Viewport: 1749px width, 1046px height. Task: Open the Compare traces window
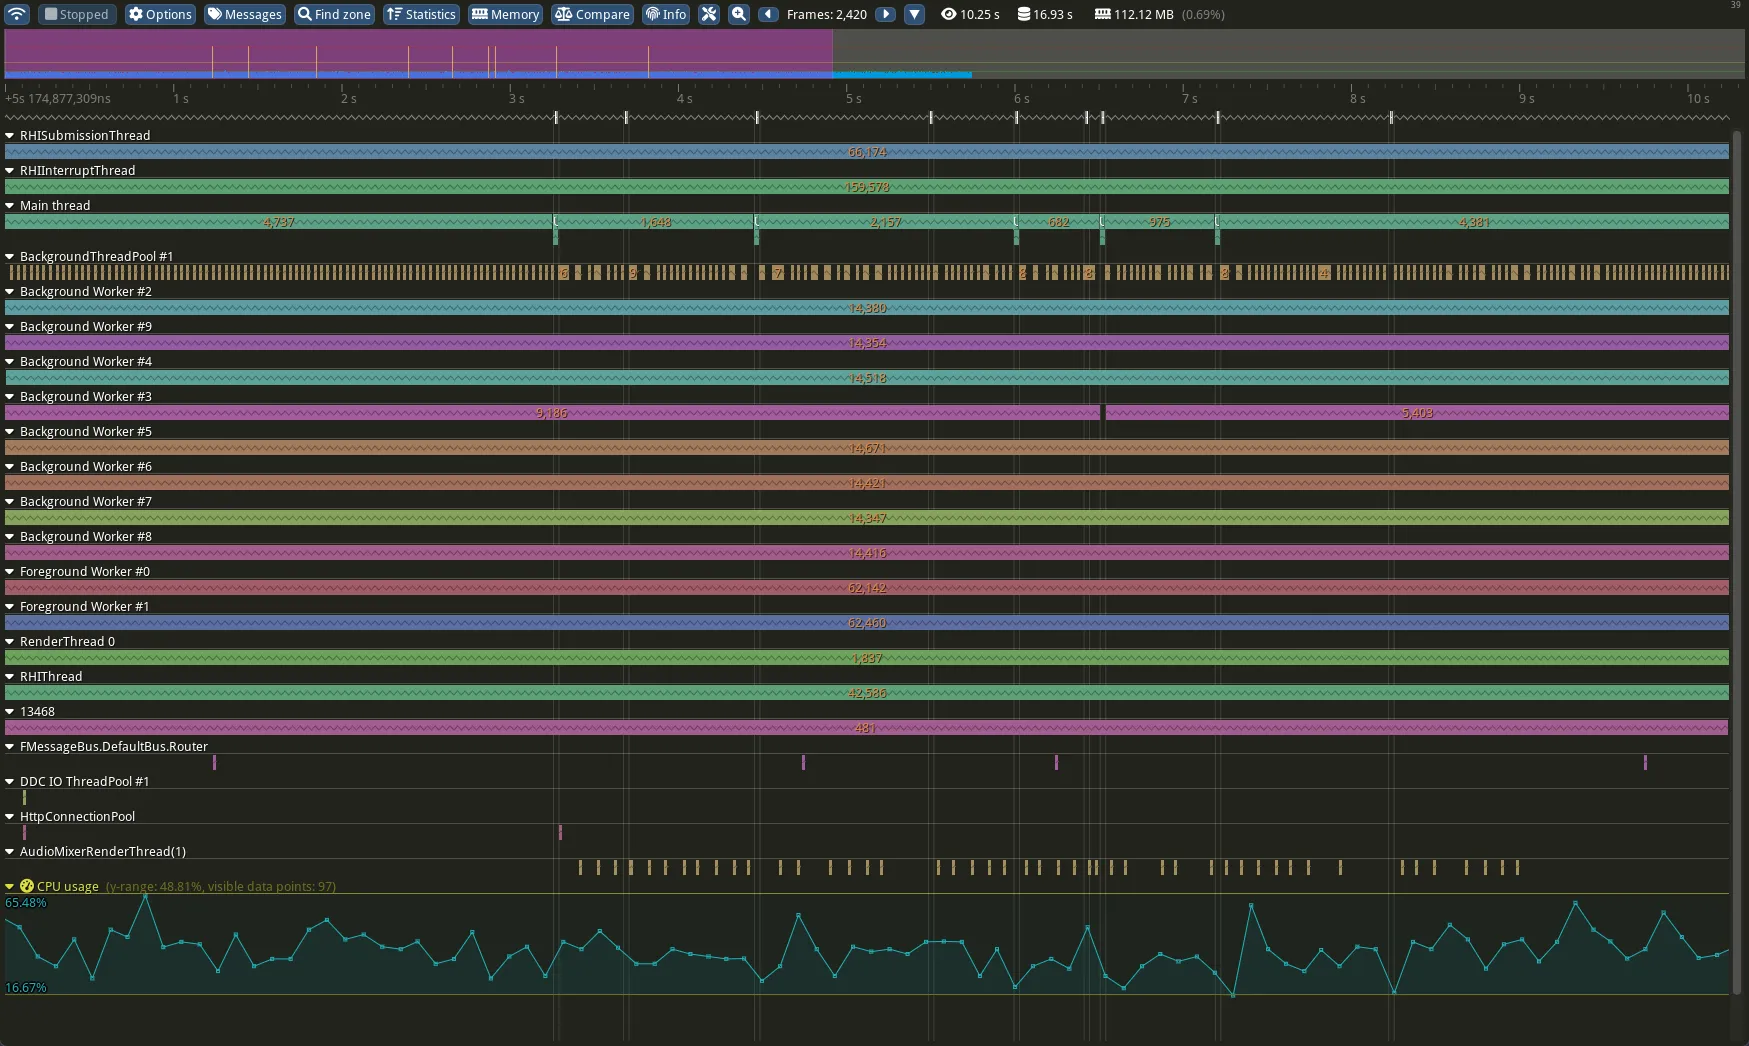click(592, 14)
